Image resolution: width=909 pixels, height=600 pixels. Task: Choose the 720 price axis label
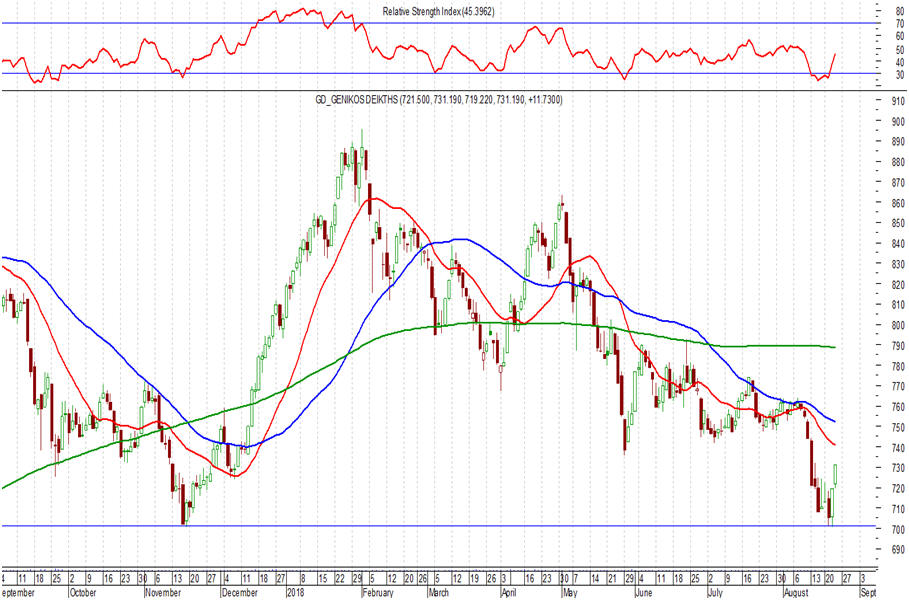click(x=898, y=488)
